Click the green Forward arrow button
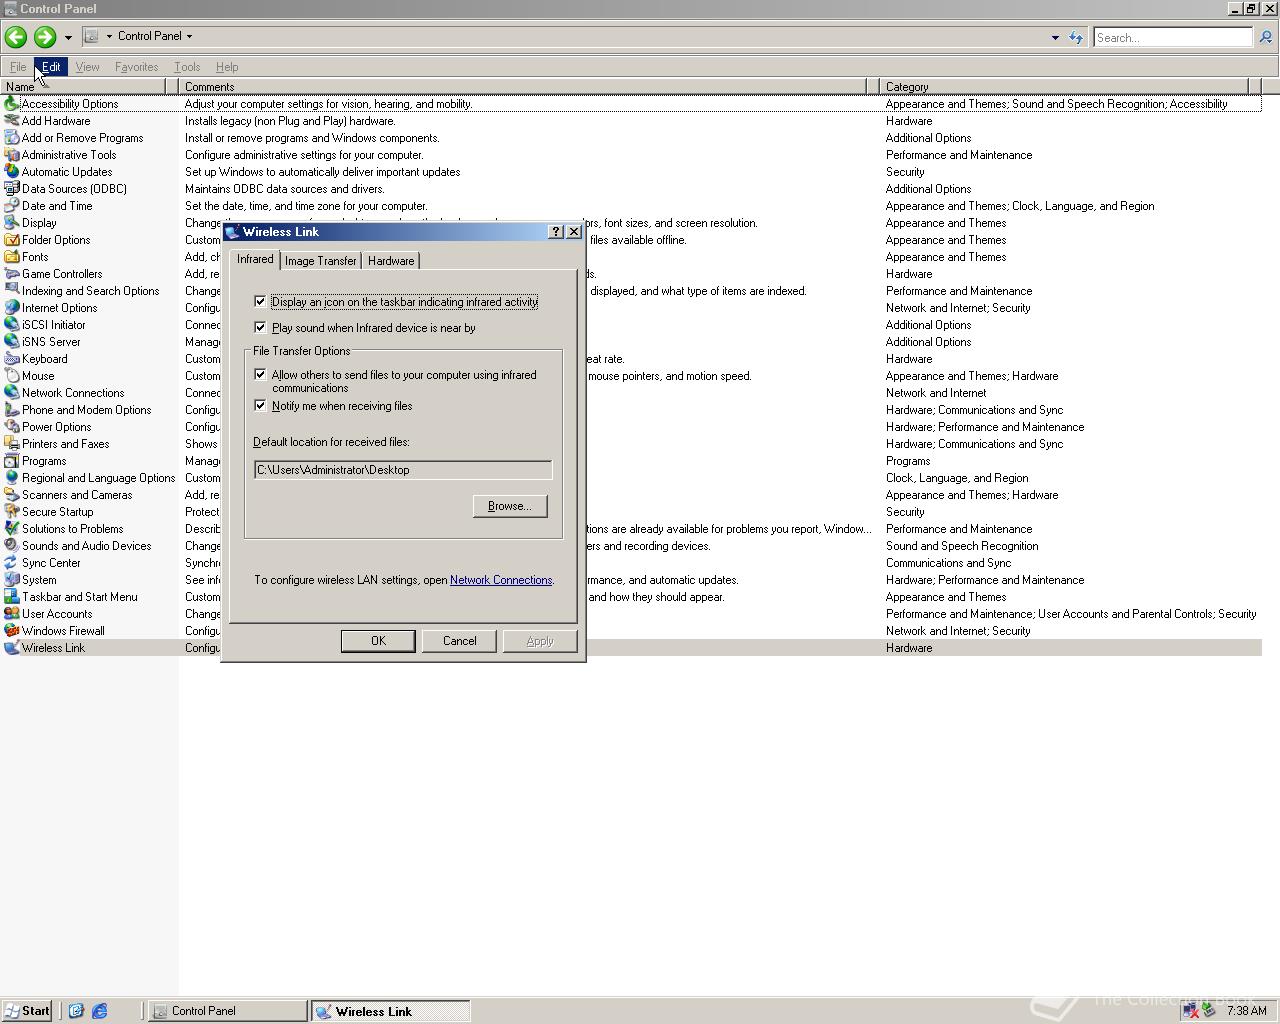Screen dimensions: 1280x1024 pyautogui.click(x=44, y=37)
